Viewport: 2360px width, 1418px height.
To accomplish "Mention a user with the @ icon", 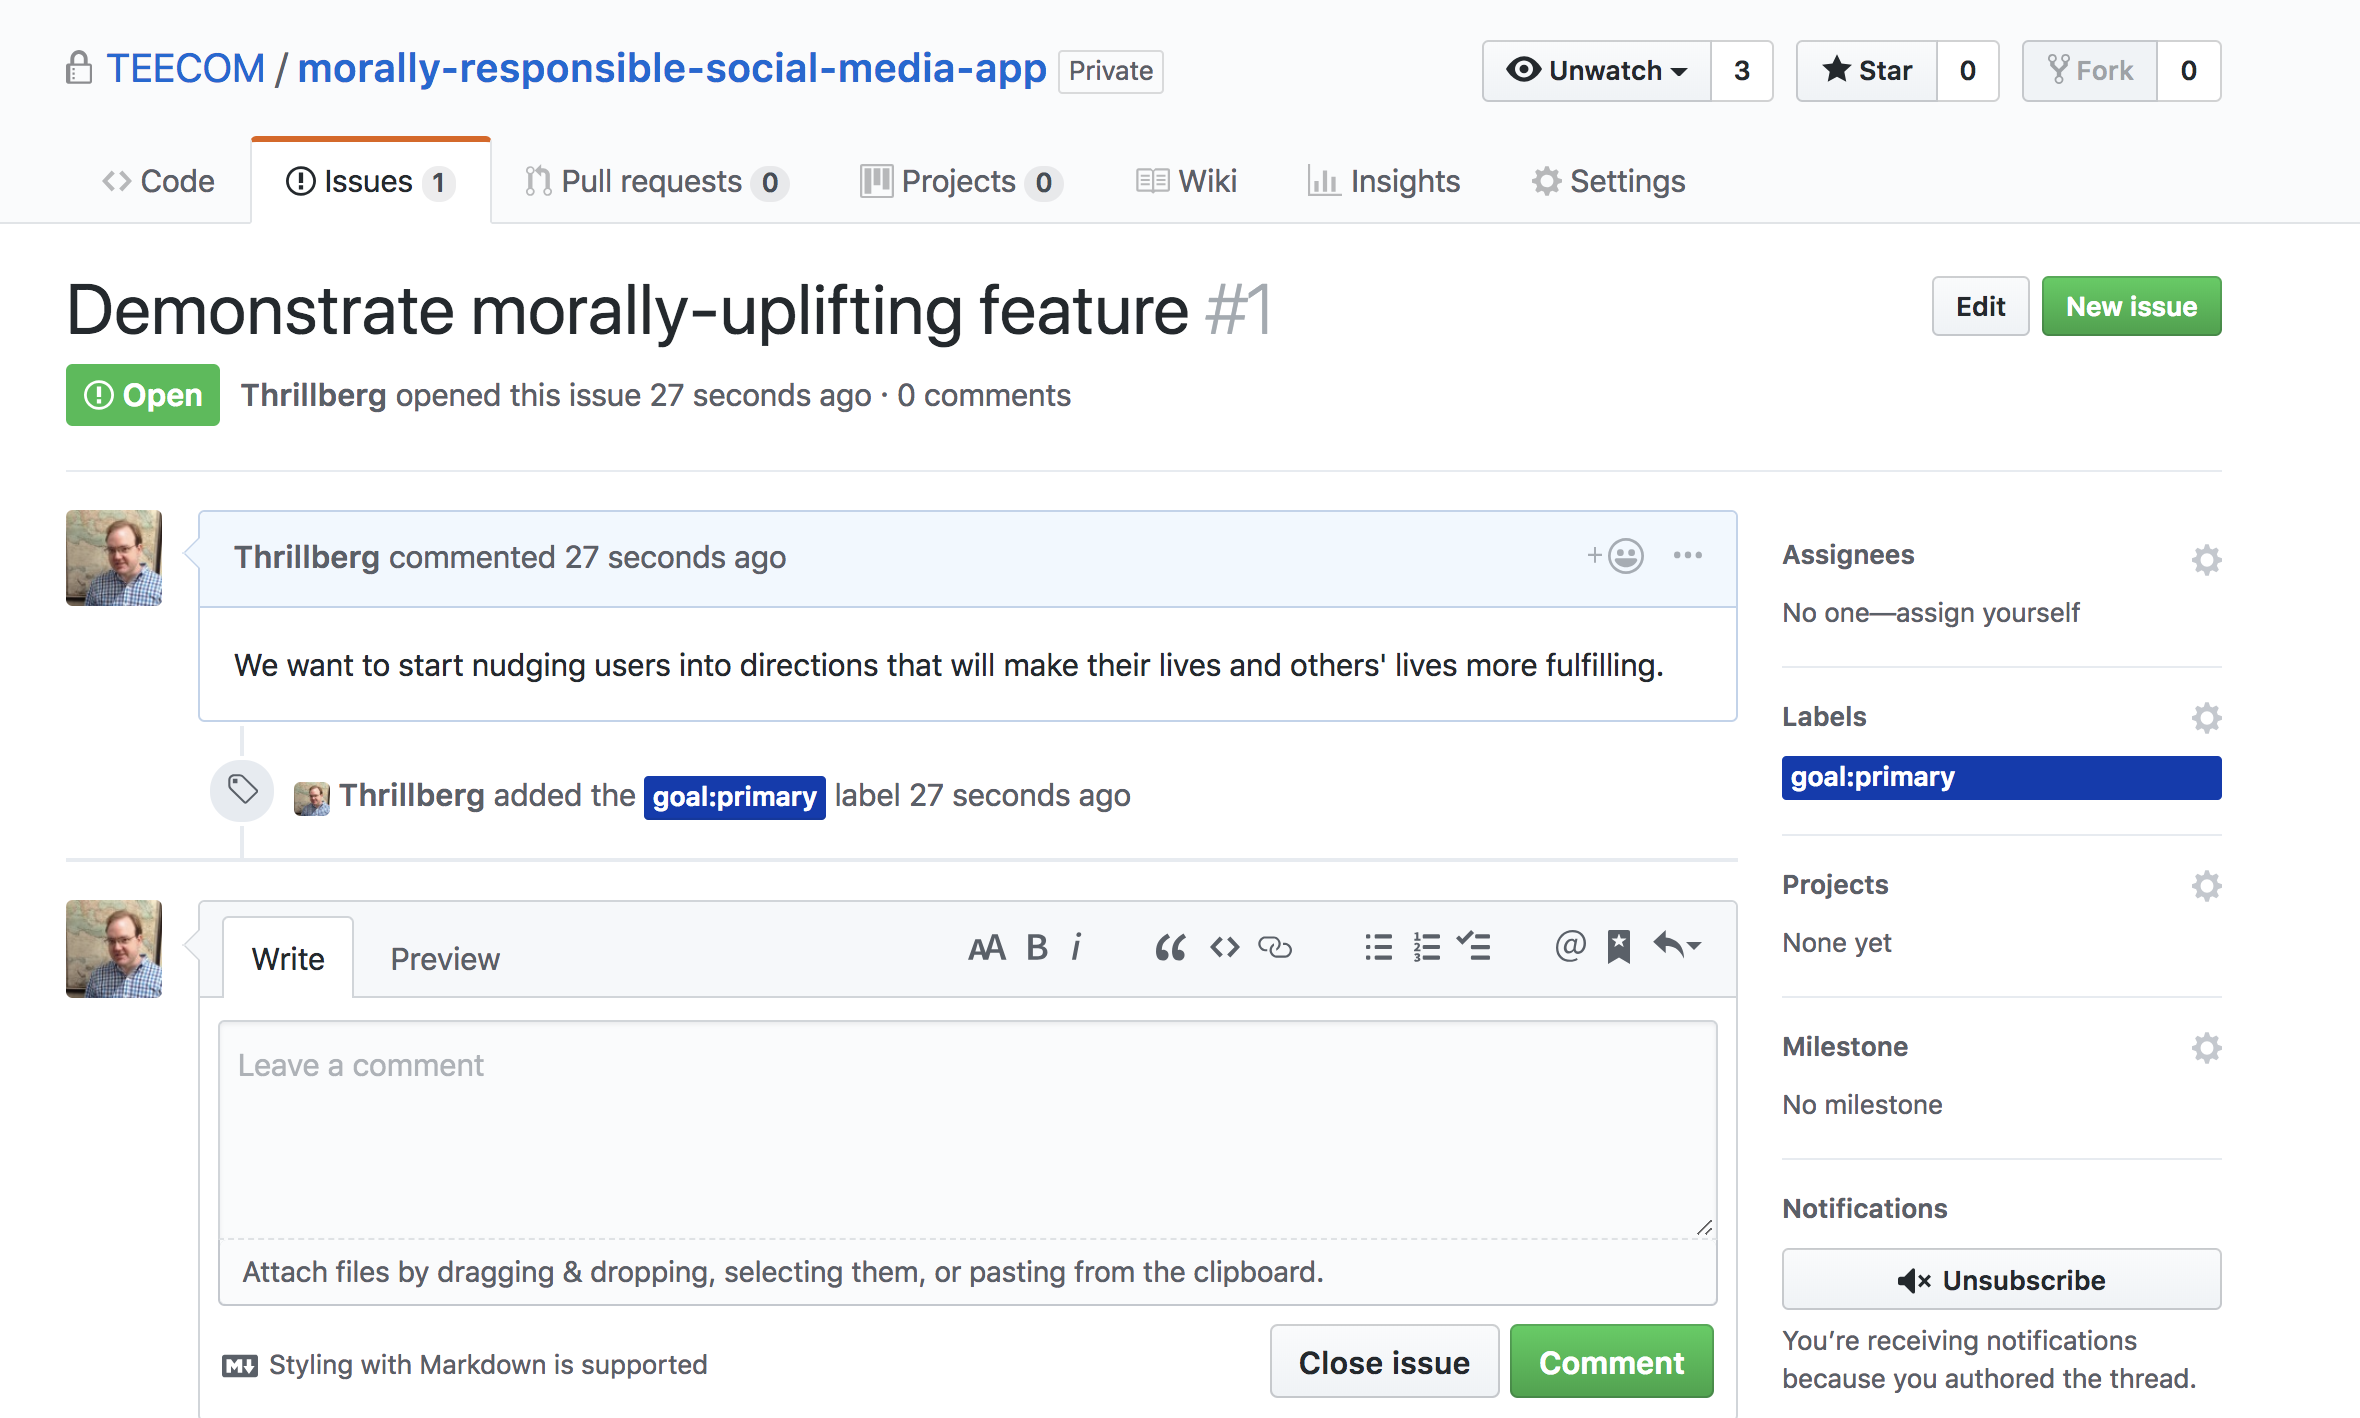I will (1570, 946).
